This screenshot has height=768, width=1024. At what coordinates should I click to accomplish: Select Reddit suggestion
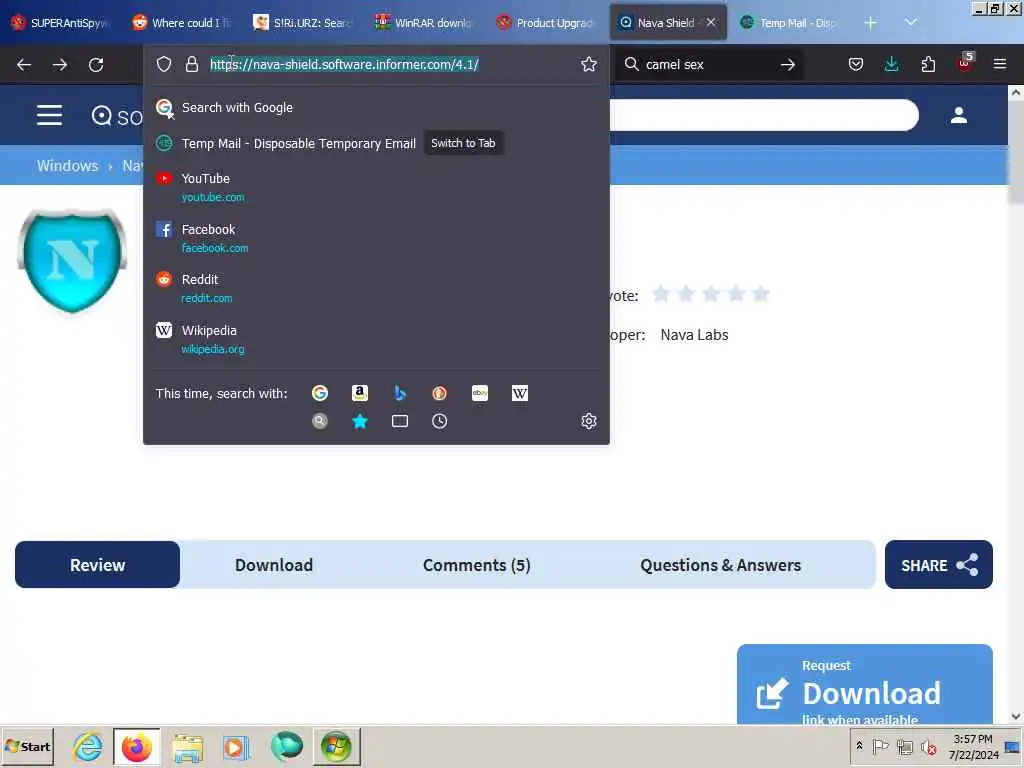point(376,288)
